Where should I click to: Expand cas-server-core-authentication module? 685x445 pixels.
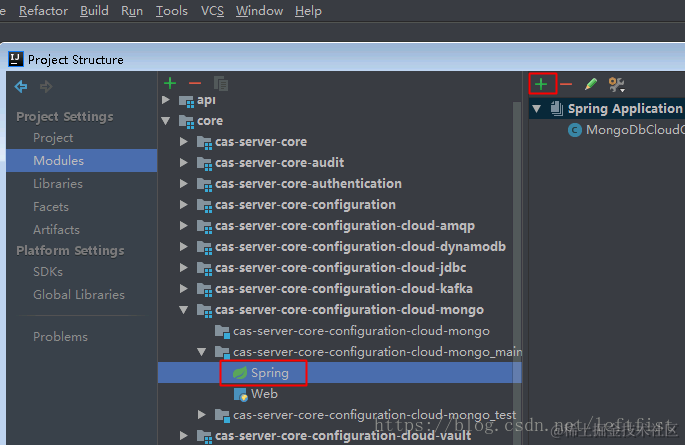(184, 184)
